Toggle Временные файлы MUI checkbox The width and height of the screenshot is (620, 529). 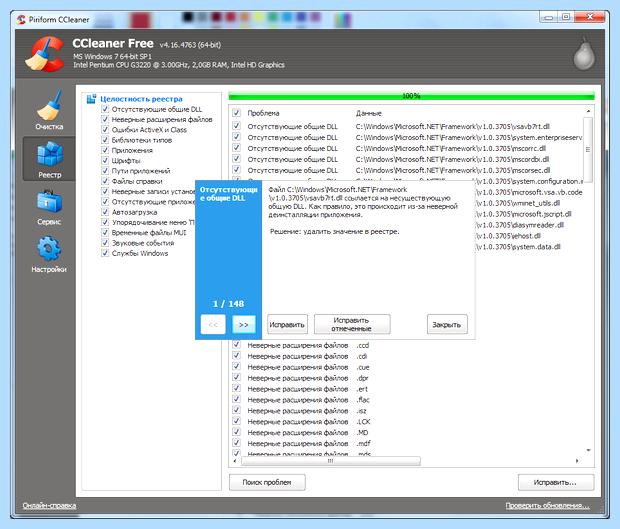105,232
